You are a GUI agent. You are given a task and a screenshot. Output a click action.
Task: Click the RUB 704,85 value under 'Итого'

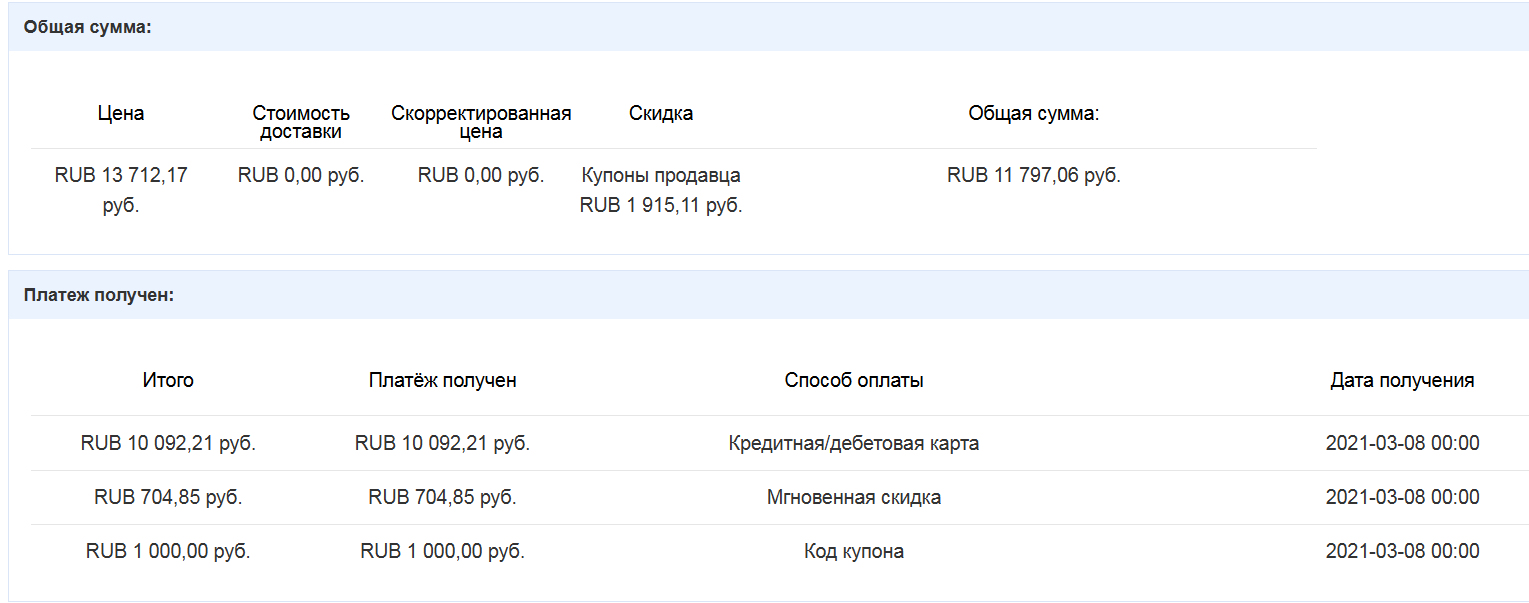168,497
